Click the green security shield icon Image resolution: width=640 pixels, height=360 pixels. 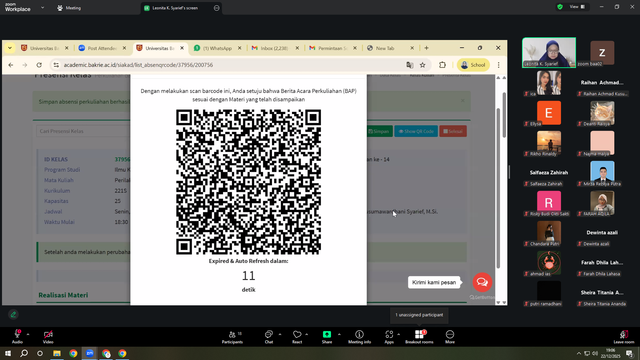[560, 7]
